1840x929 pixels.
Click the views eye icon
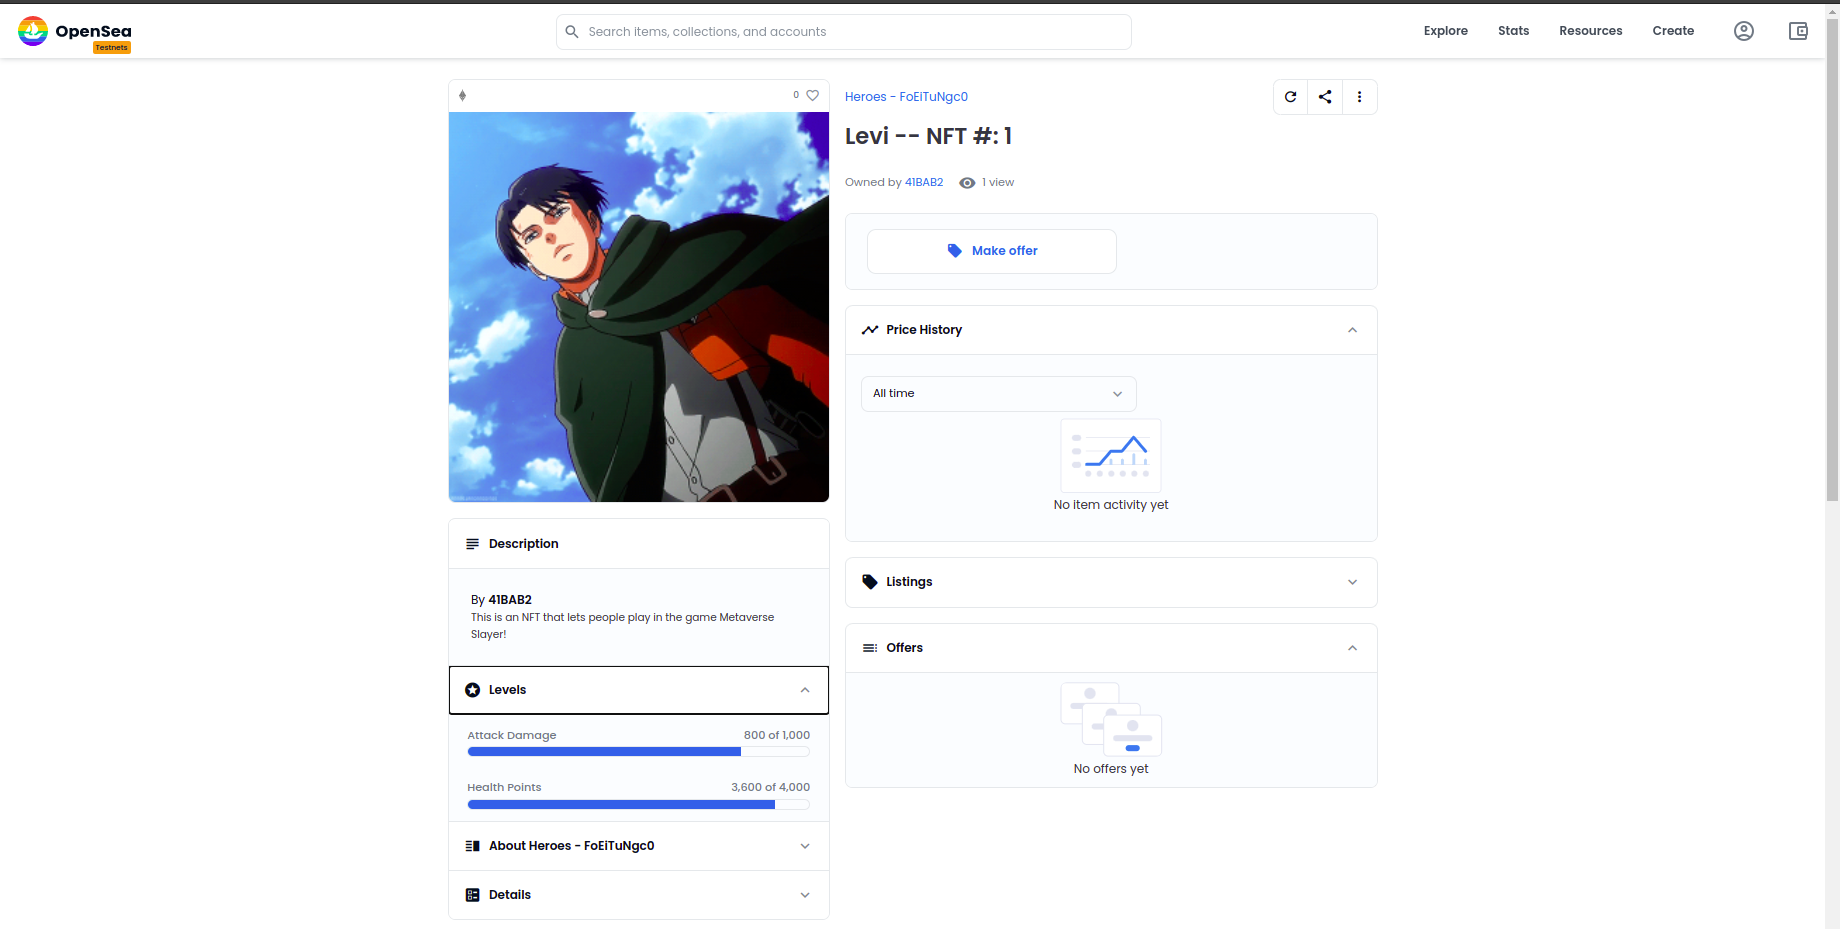coord(967,183)
